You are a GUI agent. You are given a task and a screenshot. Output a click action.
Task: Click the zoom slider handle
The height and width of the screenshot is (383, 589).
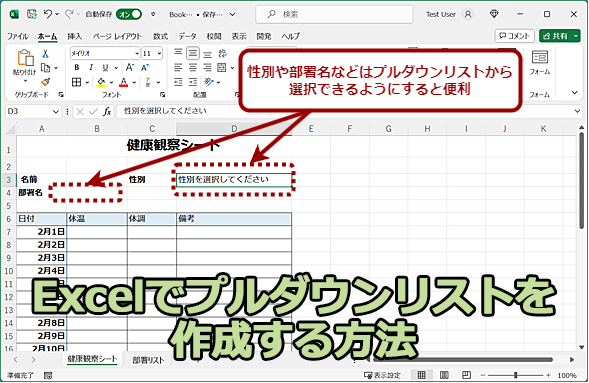point(516,375)
